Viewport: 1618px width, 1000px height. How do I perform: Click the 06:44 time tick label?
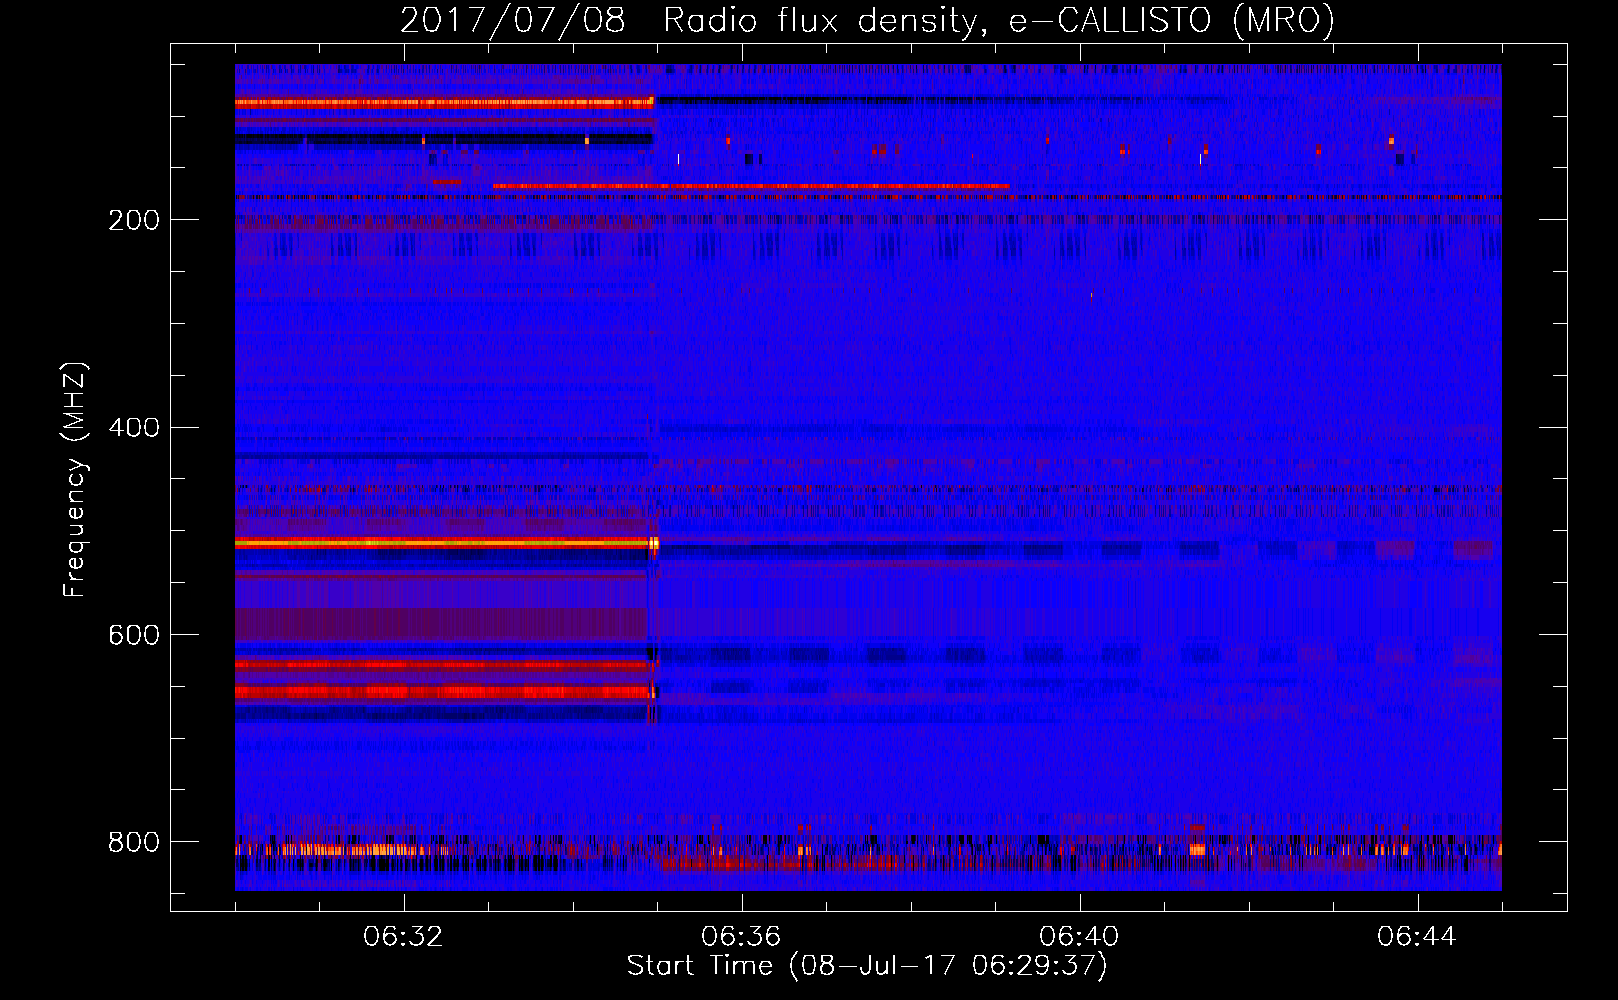click(1417, 937)
